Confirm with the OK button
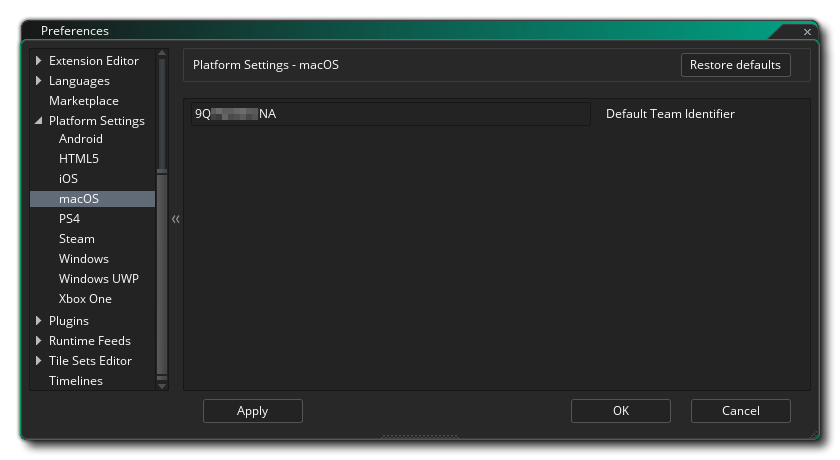Image resolution: width=840 pixels, height=460 pixels. 620,411
